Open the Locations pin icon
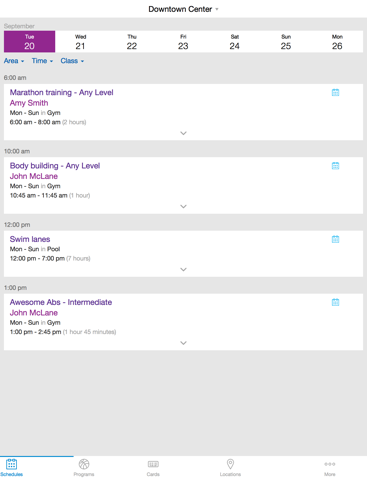The image size is (367, 480). pyautogui.click(x=230, y=464)
